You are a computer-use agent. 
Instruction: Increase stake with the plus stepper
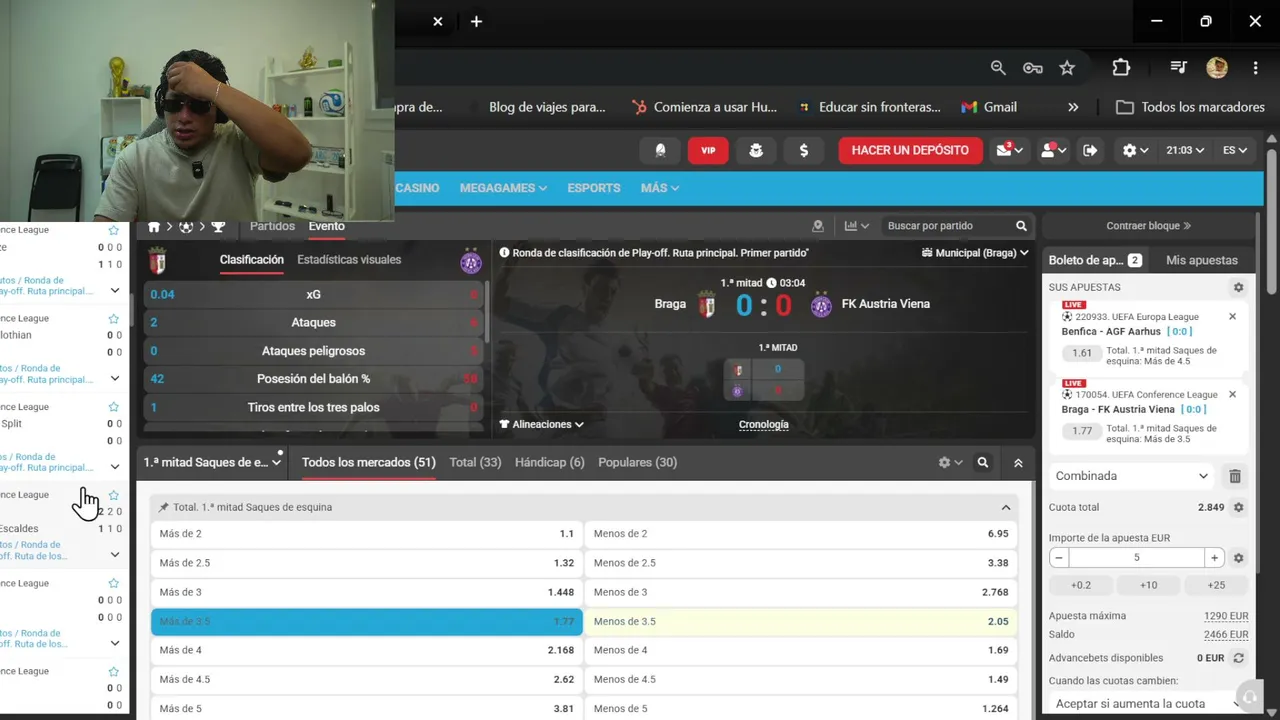coord(1214,558)
